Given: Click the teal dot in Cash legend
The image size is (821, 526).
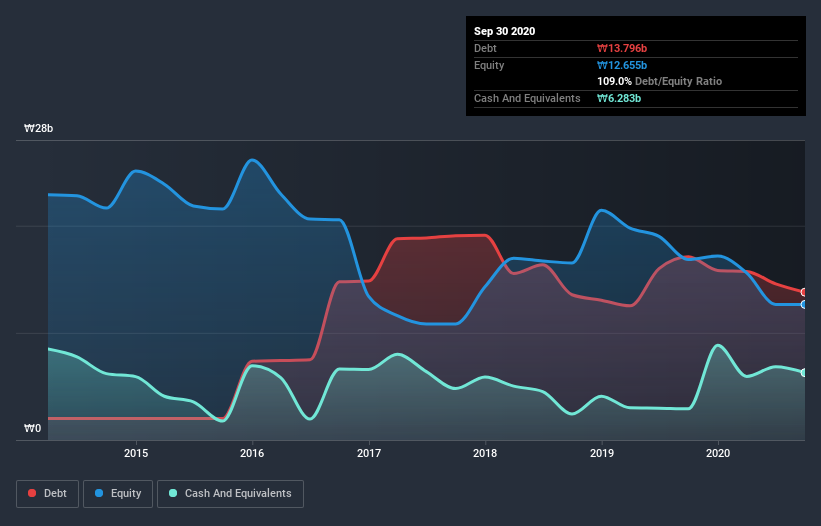Looking at the screenshot, I should coord(173,493).
